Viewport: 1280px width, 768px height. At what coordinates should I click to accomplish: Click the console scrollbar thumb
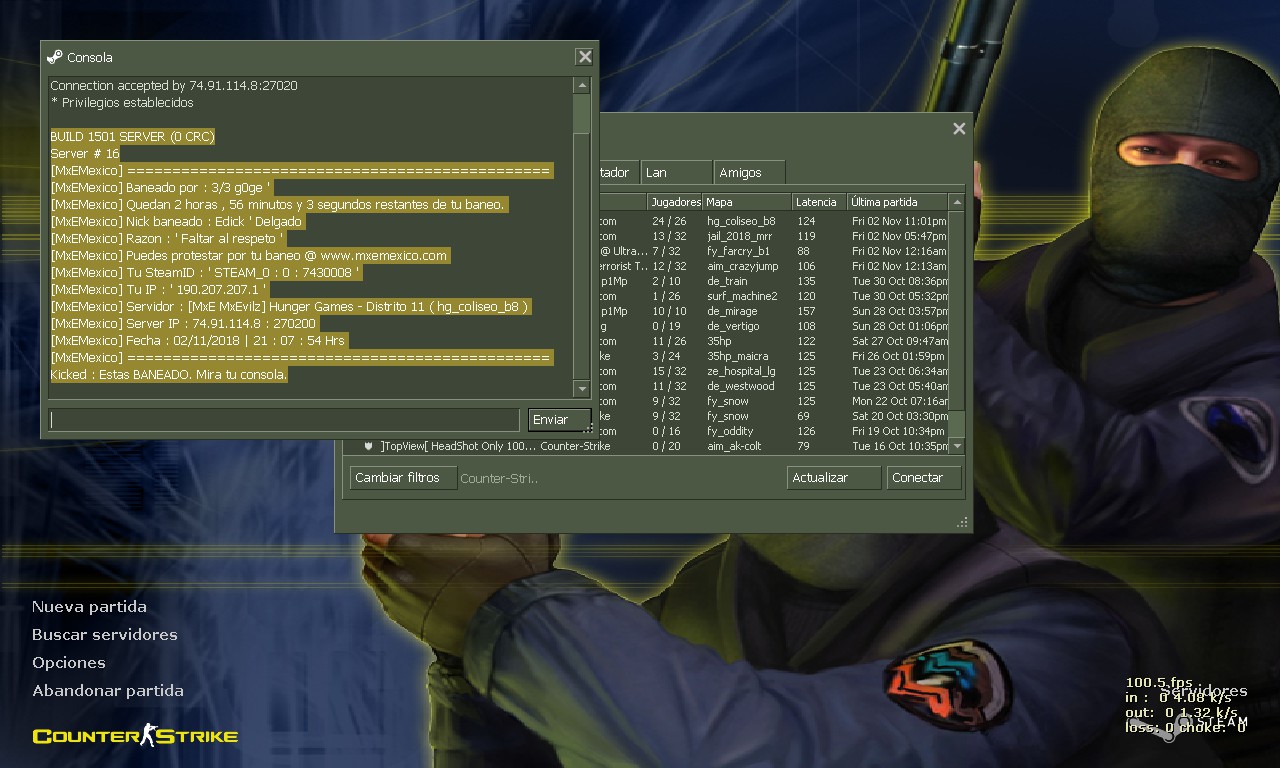pyautogui.click(x=582, y=114)
